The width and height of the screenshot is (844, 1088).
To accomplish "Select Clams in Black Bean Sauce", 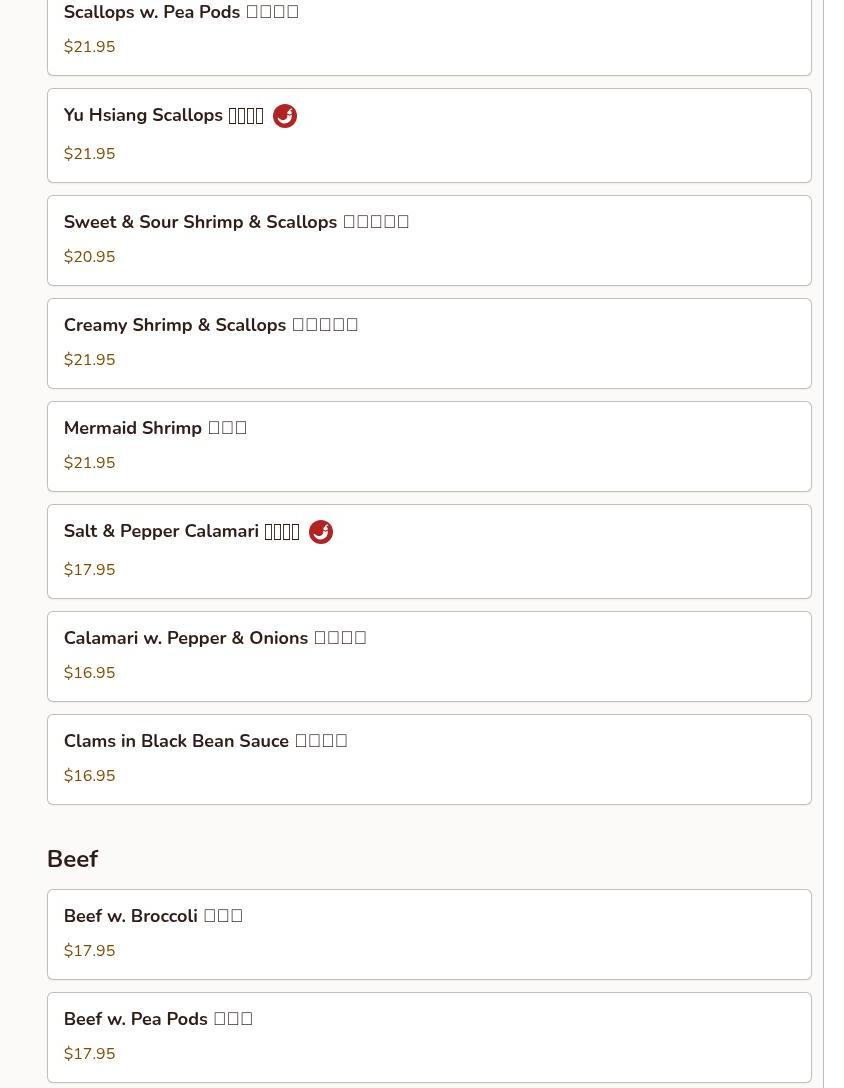I will pos(429,760).
